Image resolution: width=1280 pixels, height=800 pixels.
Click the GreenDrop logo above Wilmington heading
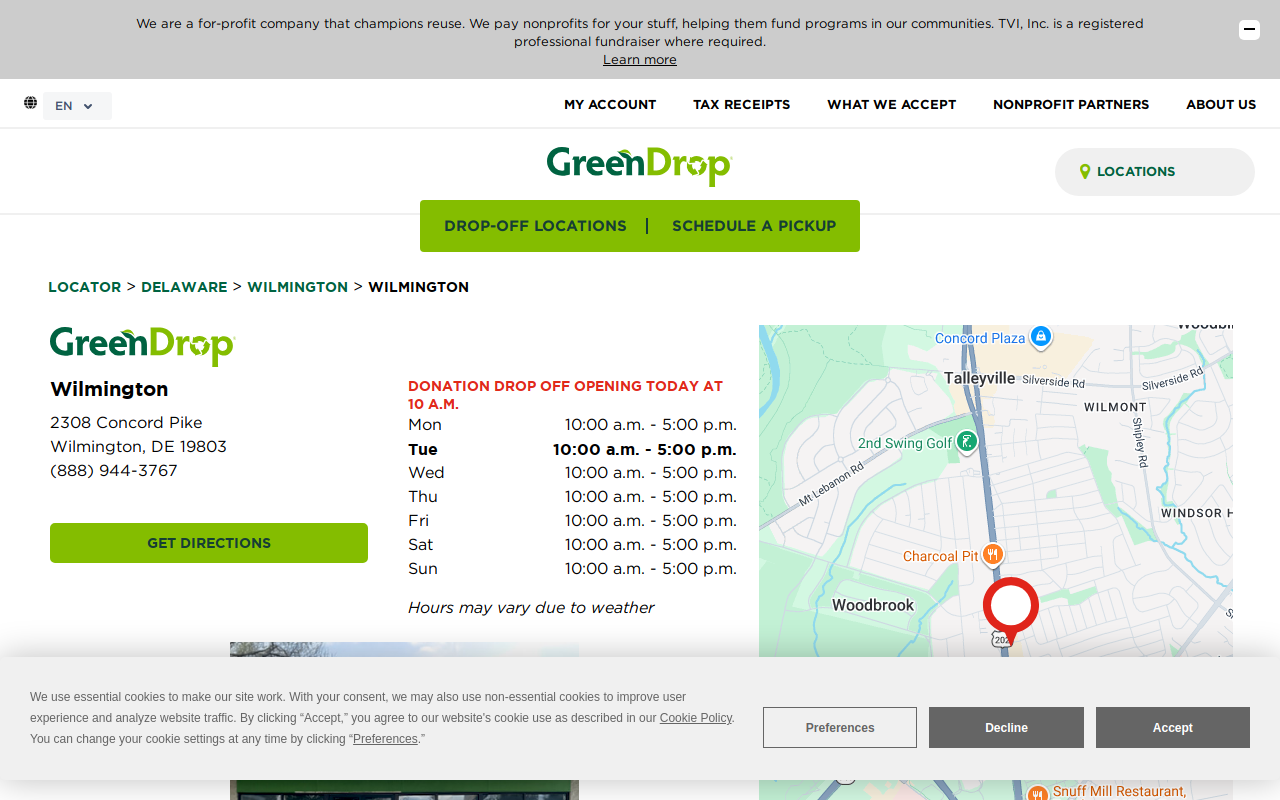coord(142,346)
